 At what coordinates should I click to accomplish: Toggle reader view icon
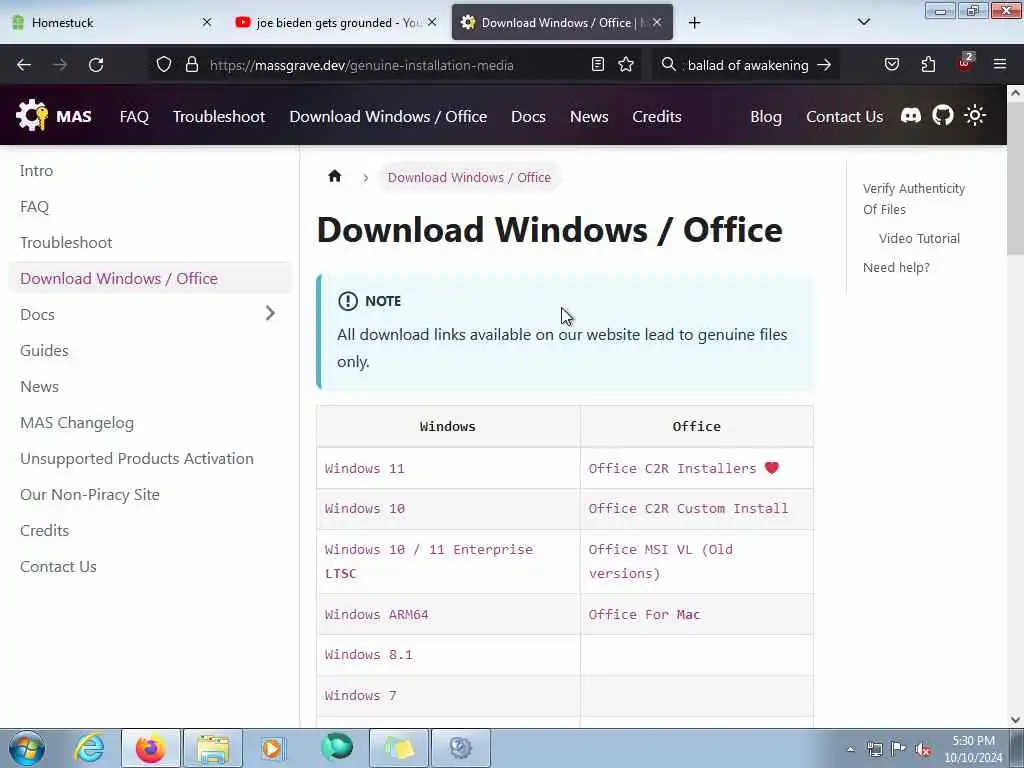point(598,64)
